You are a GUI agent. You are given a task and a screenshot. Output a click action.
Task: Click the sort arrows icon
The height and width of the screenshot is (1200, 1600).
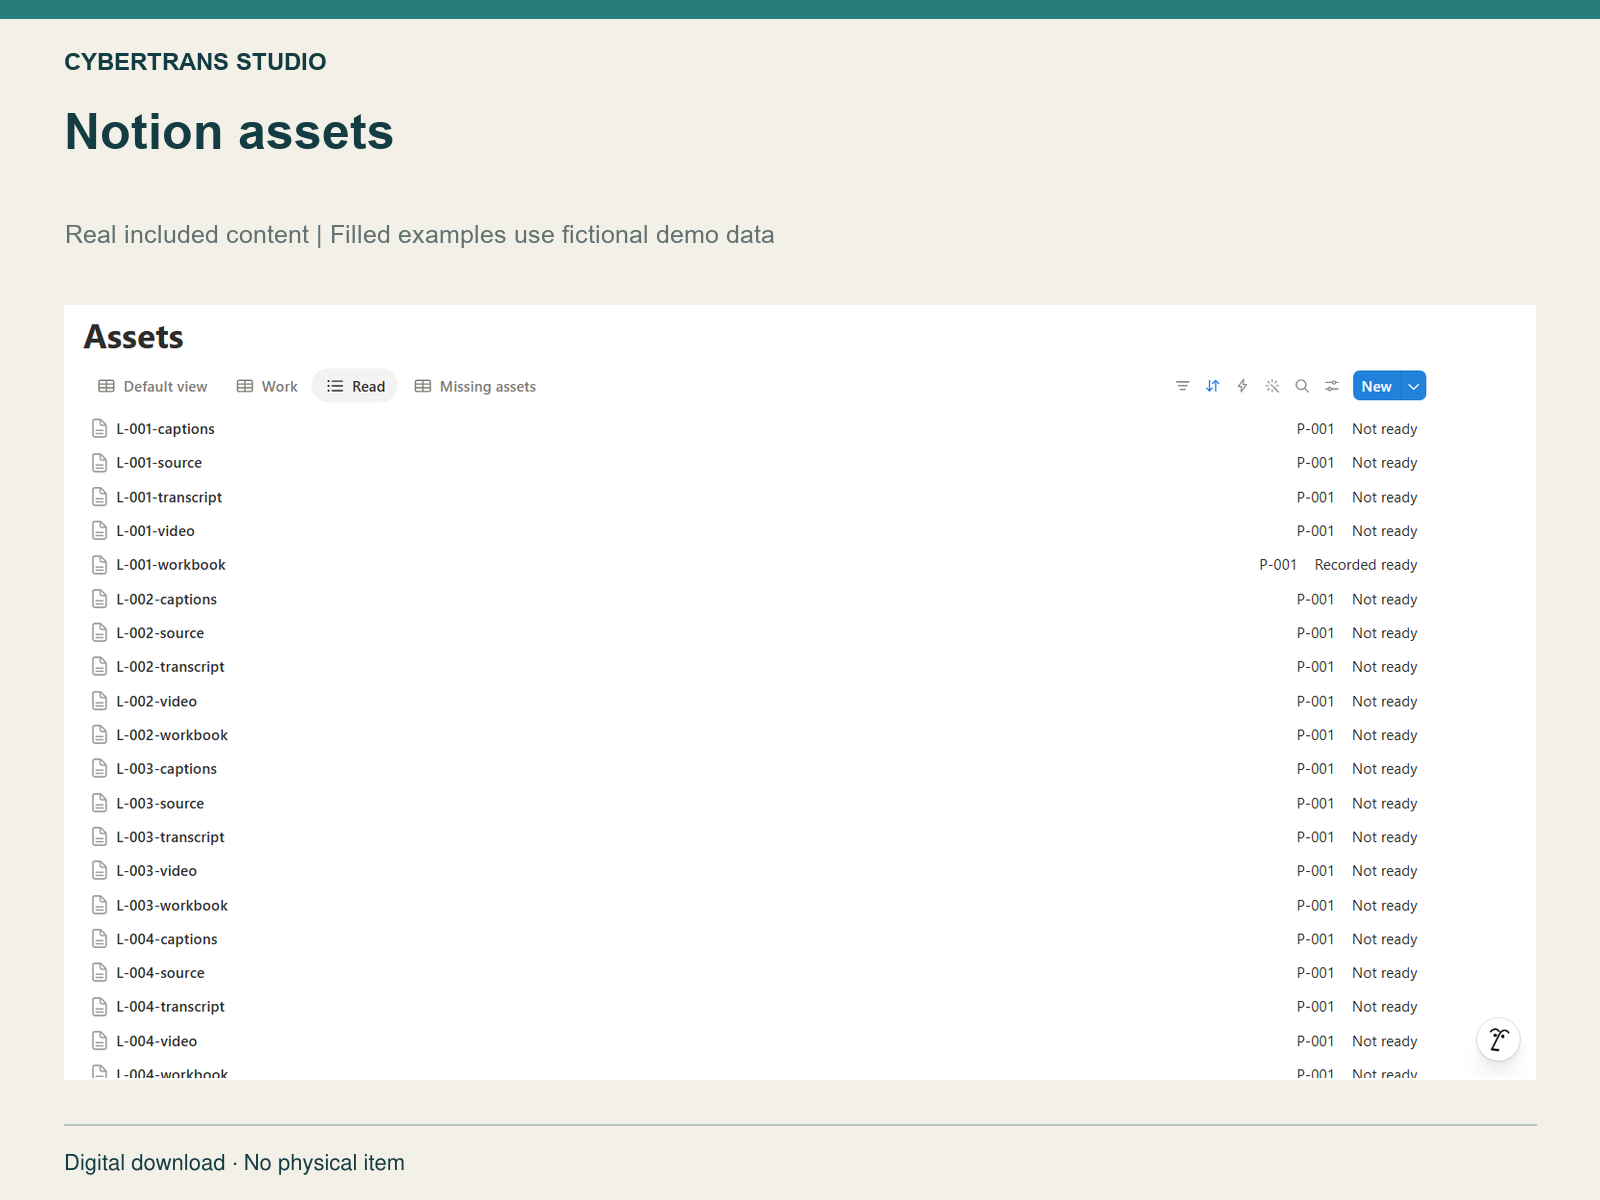pos(1212,386)
